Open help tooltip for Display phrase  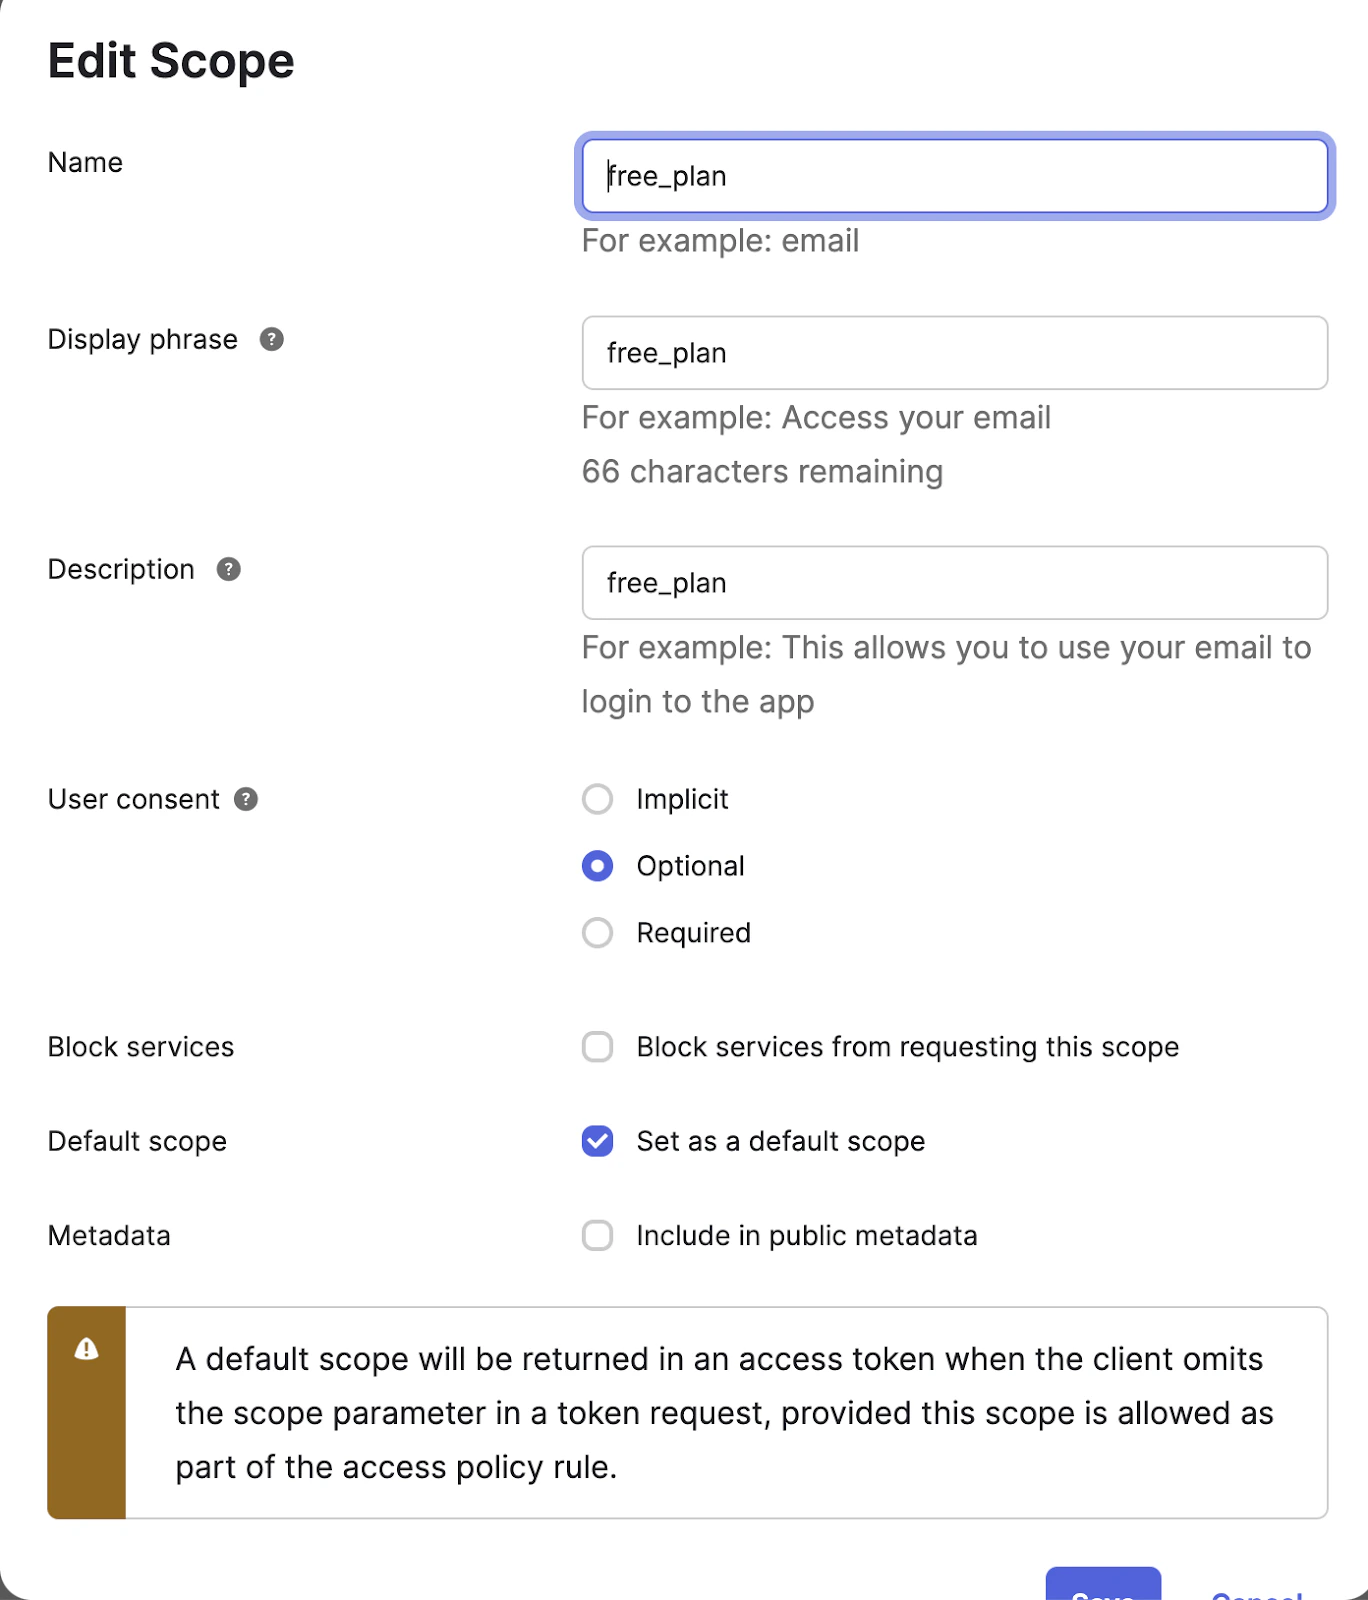[272, 339]
